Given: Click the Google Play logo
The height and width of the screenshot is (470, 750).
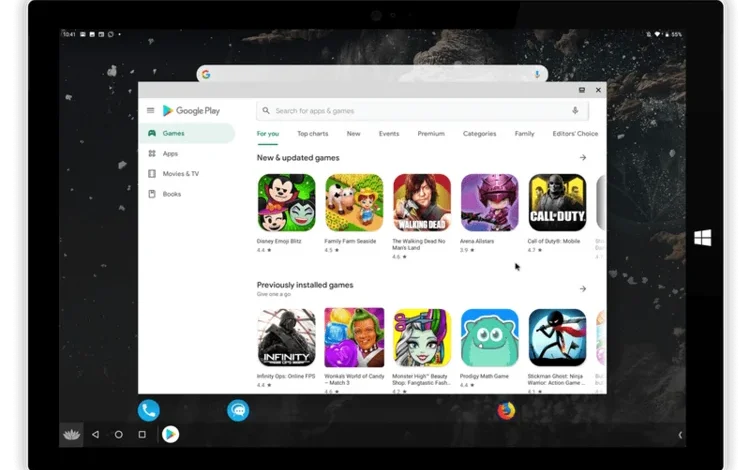Looking at the screenshot, I should [191, 110].
